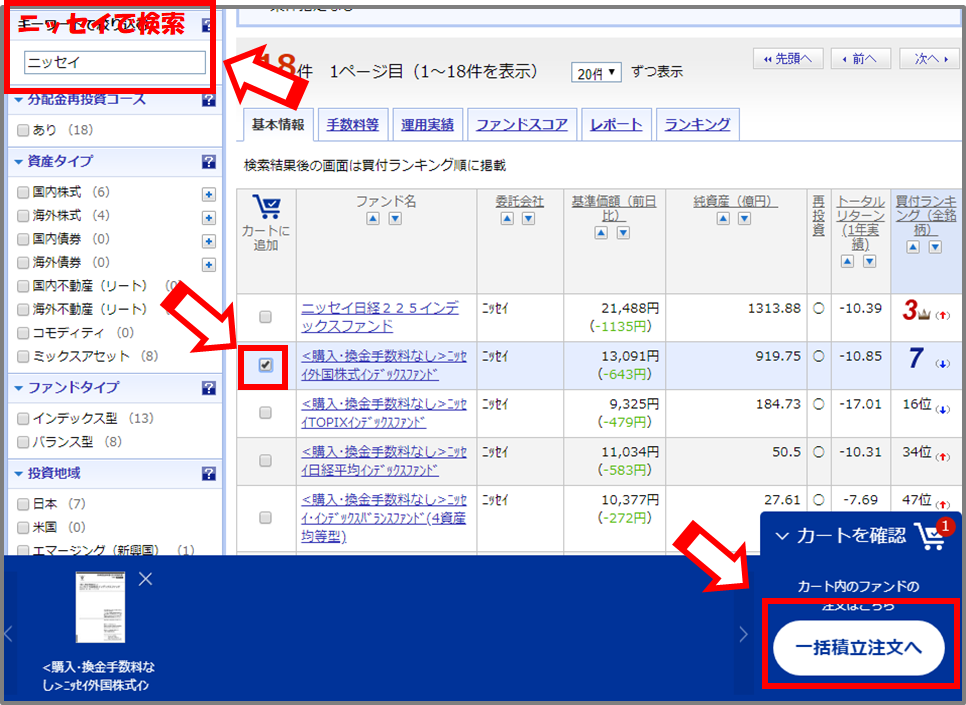The image size is (966, 705).
Task: Collapse the 投資地域 section header
Action: tap(47, 473)
